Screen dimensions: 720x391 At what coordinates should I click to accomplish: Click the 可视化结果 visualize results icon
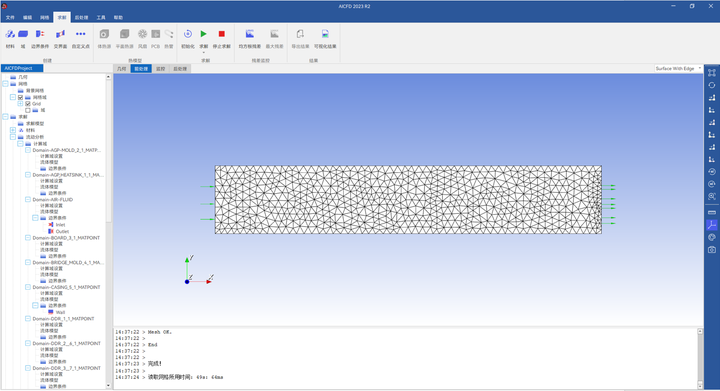(x=325, y=34)
